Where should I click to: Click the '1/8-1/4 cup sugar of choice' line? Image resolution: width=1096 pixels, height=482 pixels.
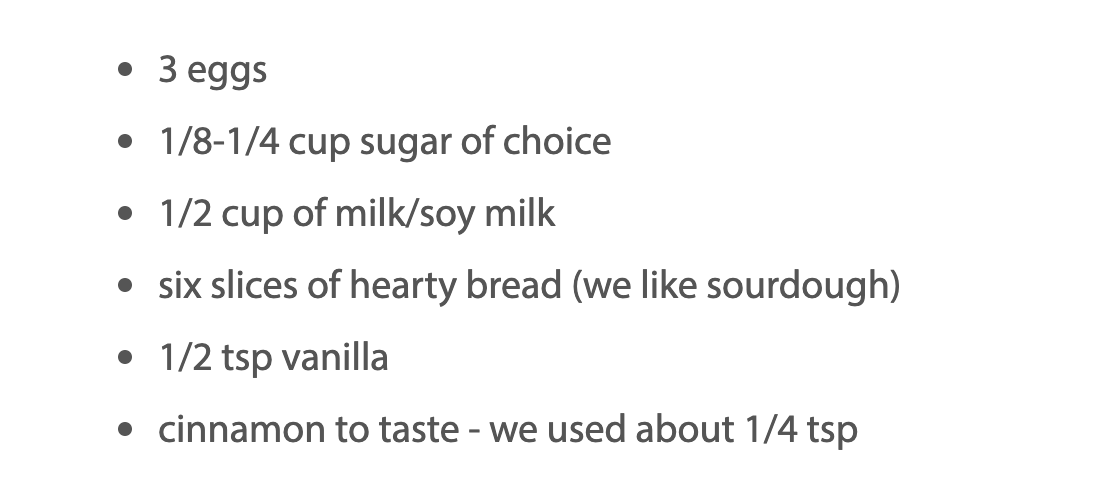385,142
